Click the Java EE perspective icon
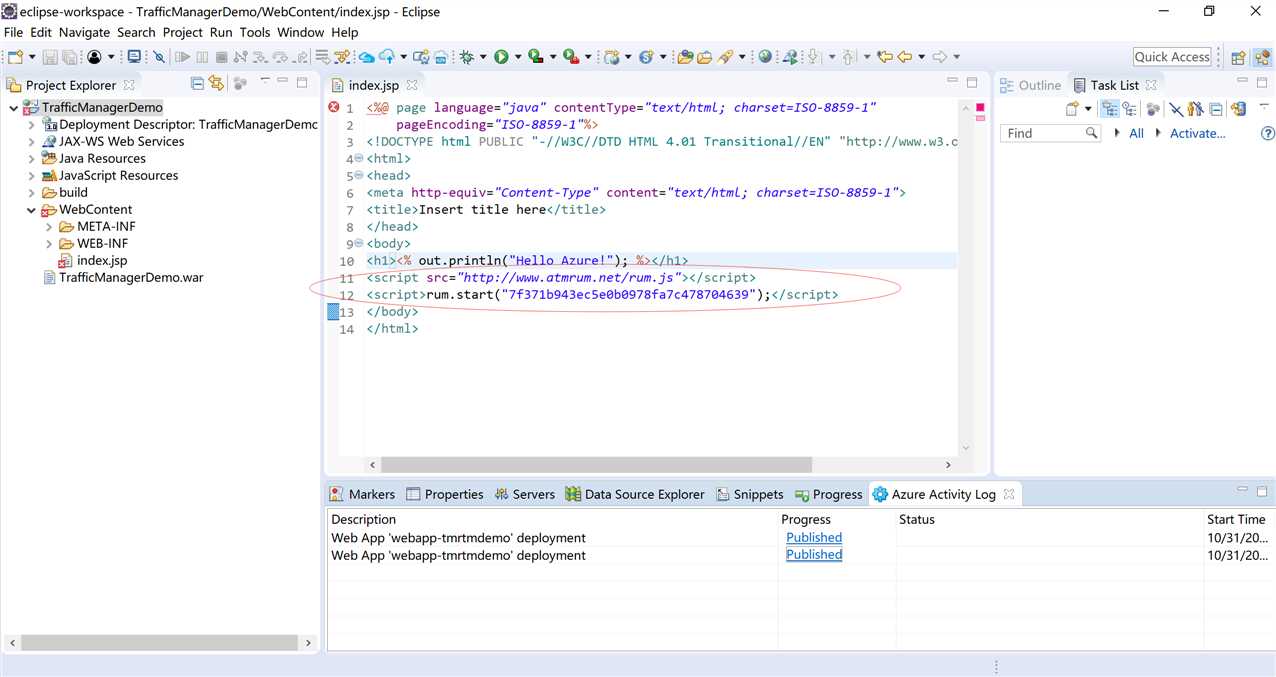The height and width of the screenshot is (677, 1276). coord(1262,57)
